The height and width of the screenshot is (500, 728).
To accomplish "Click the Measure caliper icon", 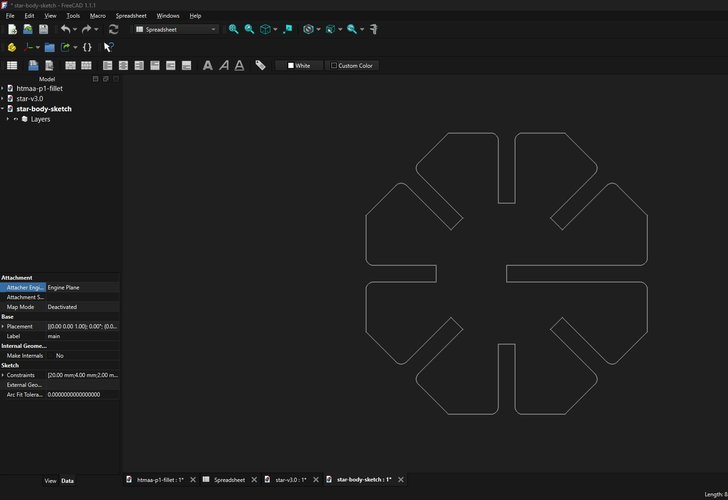I will coord(374,29).
